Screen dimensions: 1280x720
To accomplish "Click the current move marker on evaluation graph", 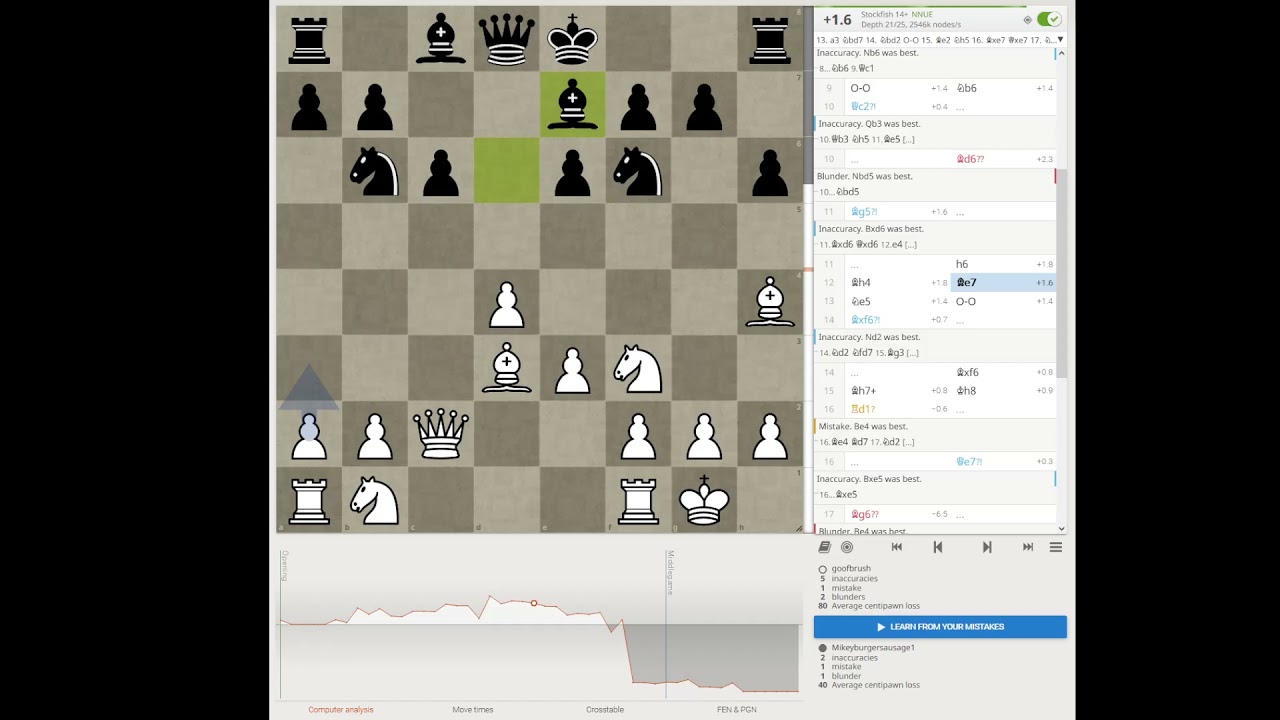I will click(534, 603).
